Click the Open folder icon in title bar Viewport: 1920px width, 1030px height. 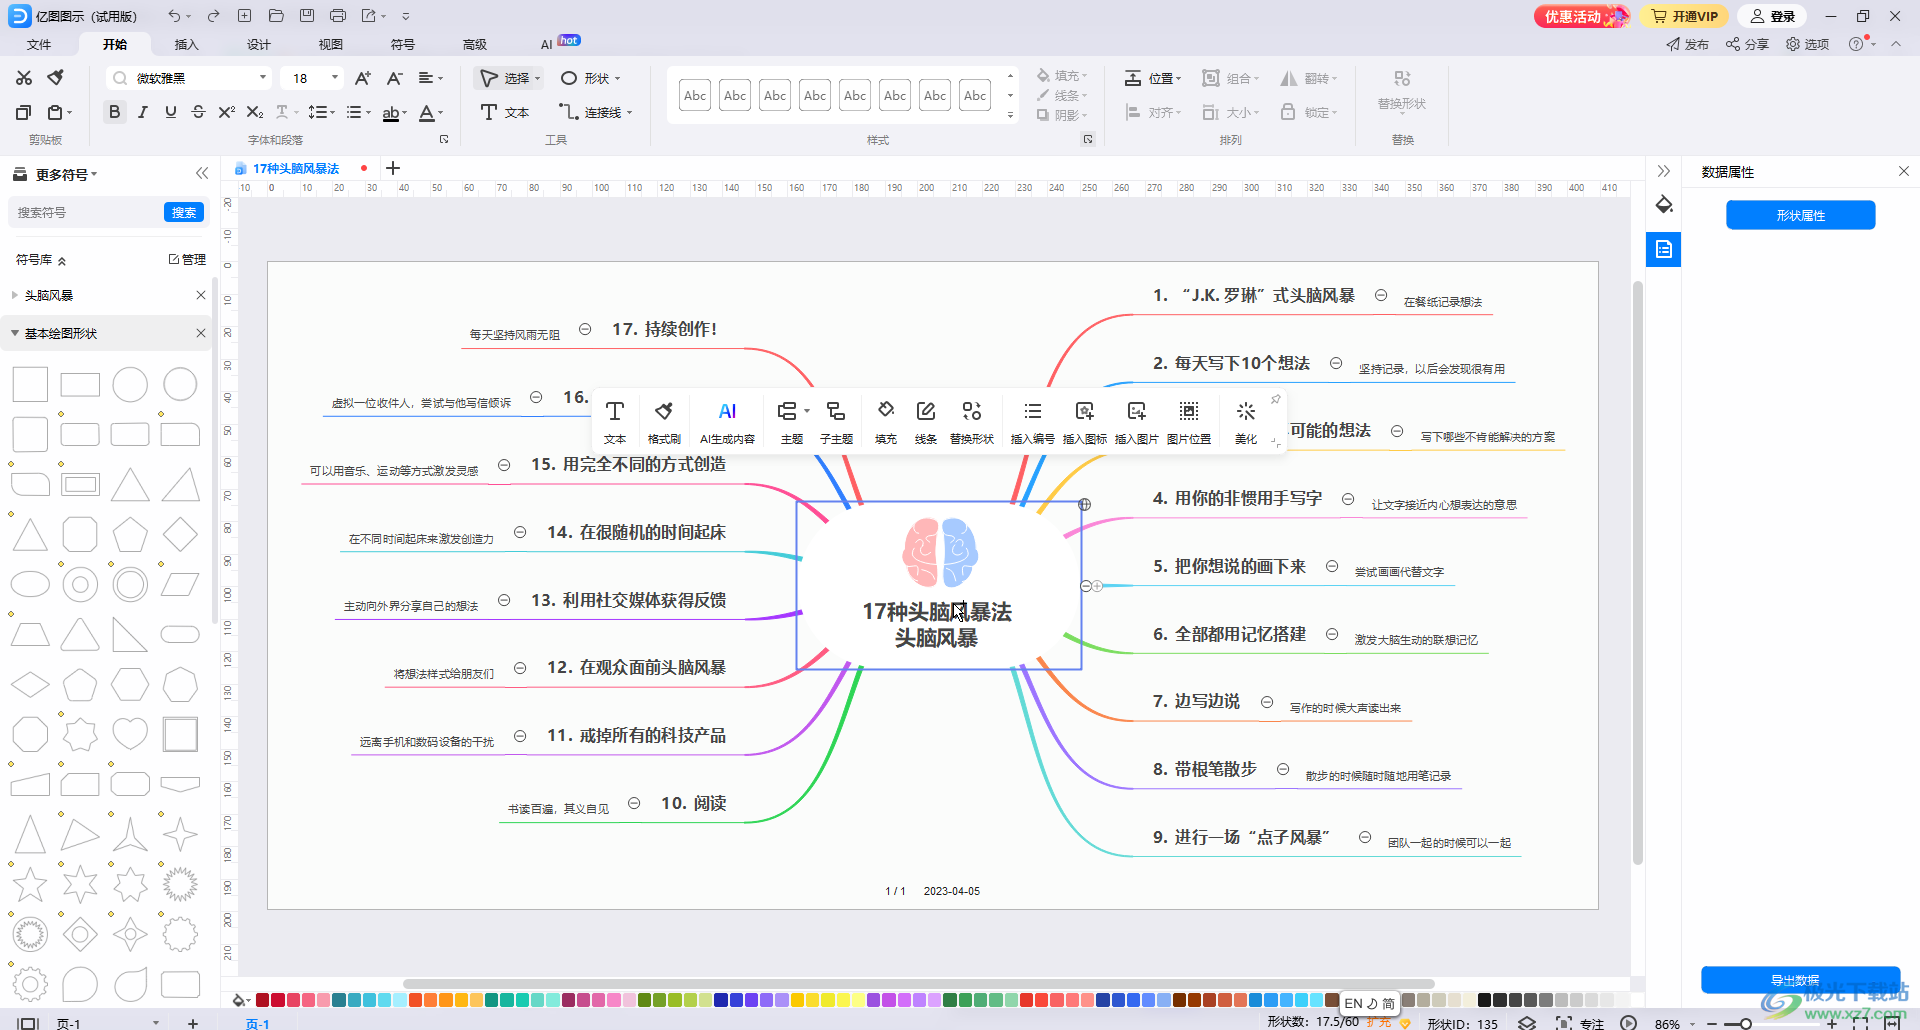(276, 16)
